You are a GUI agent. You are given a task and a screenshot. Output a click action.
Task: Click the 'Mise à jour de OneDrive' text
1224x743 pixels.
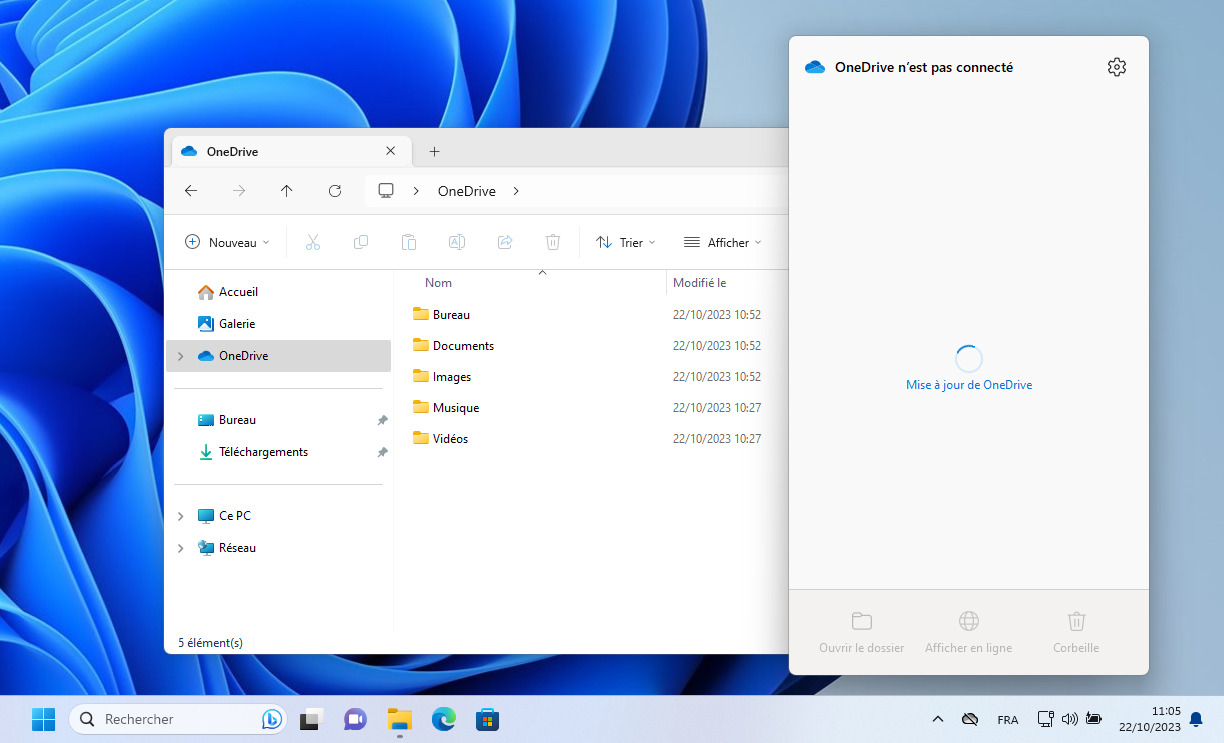[x=969, y=385]
